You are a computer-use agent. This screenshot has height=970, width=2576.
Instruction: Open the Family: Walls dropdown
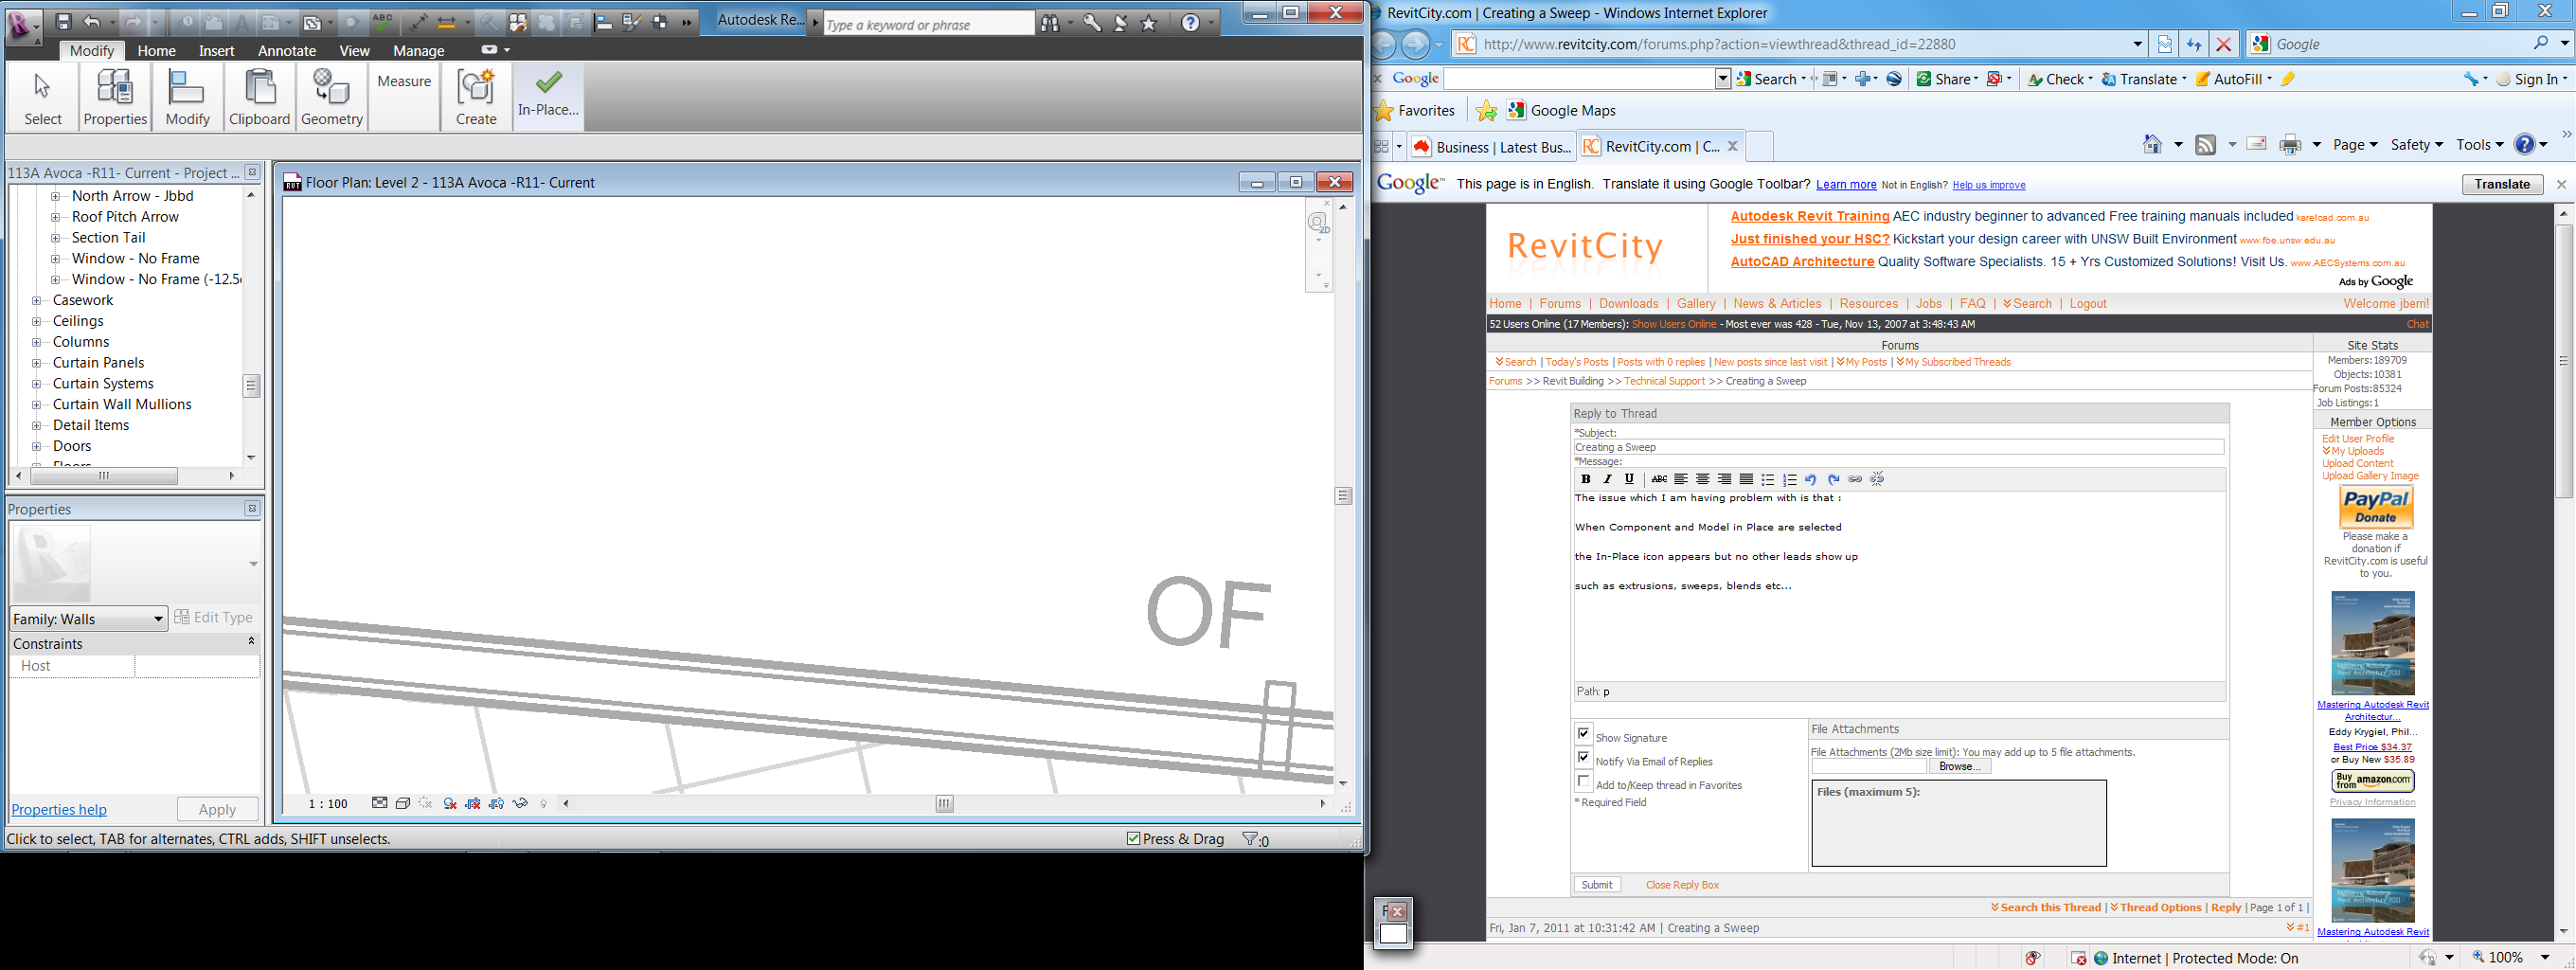88,619
